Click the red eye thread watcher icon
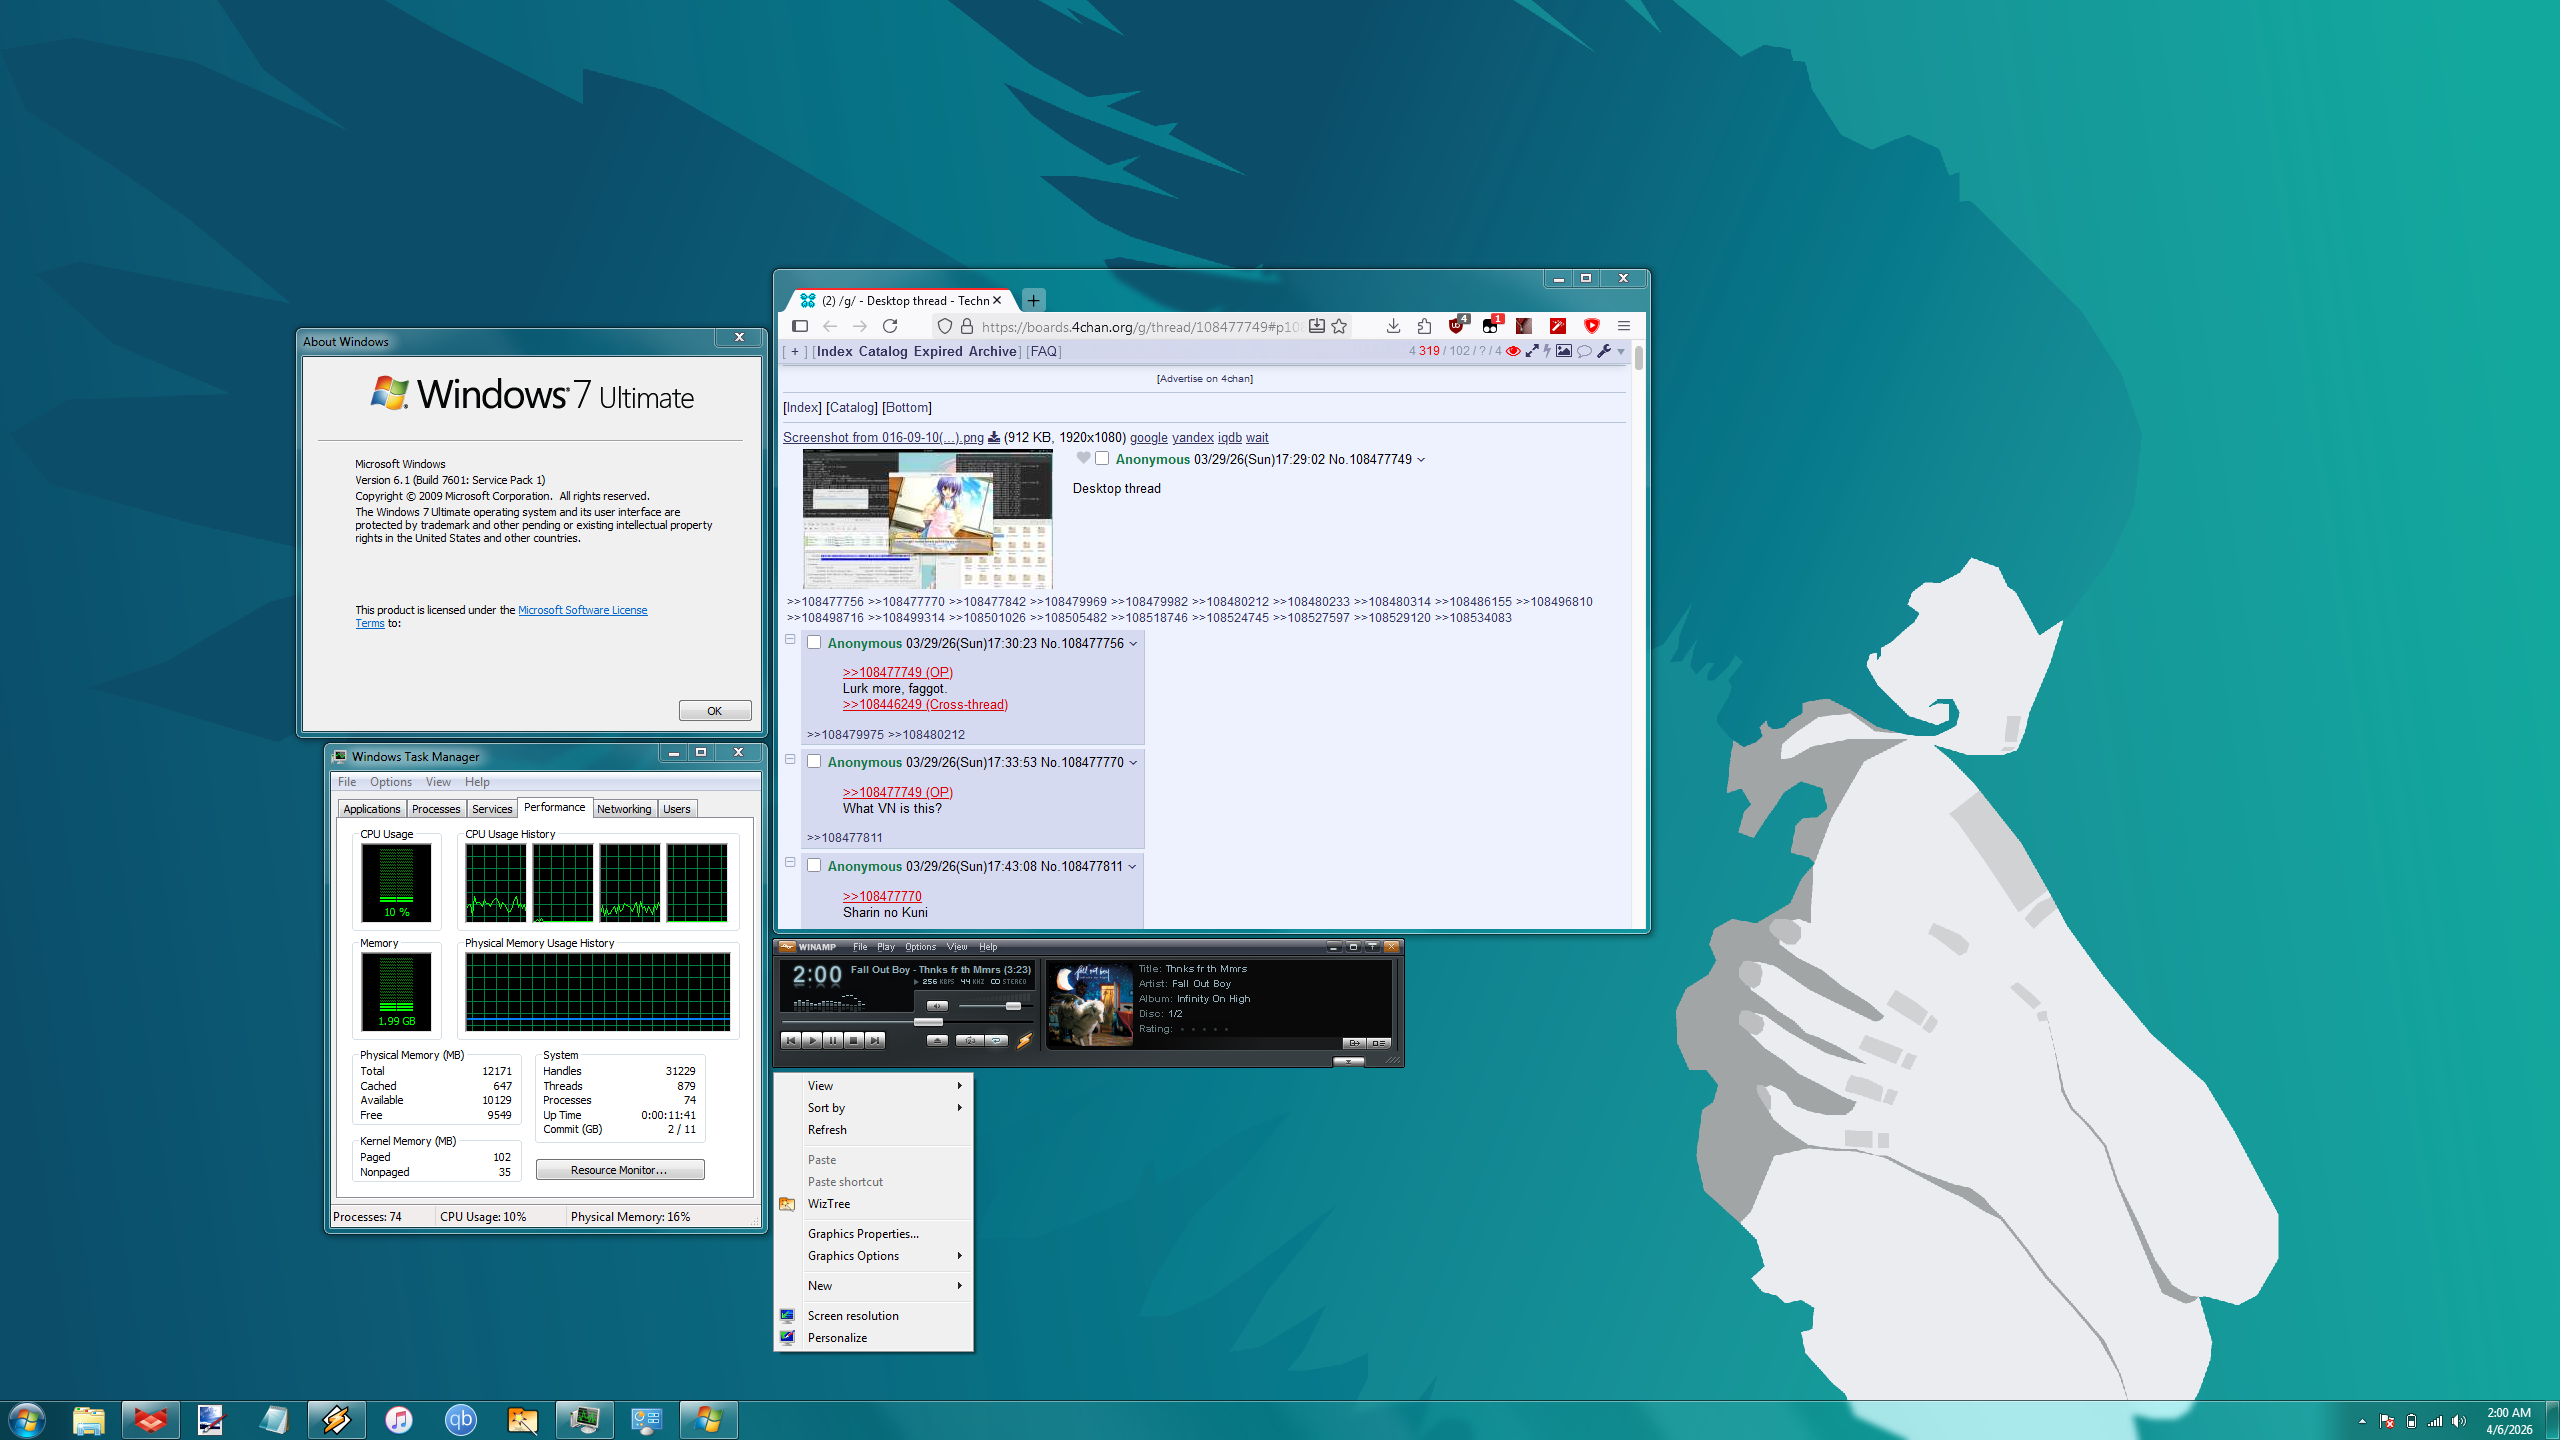The height and width of the screenshot is (1440, 2560). 1513,351
